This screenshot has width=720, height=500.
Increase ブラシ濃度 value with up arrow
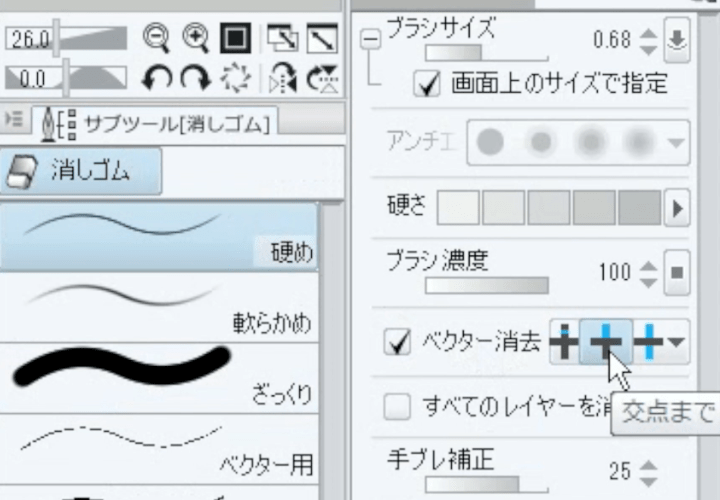coord(648,266)
